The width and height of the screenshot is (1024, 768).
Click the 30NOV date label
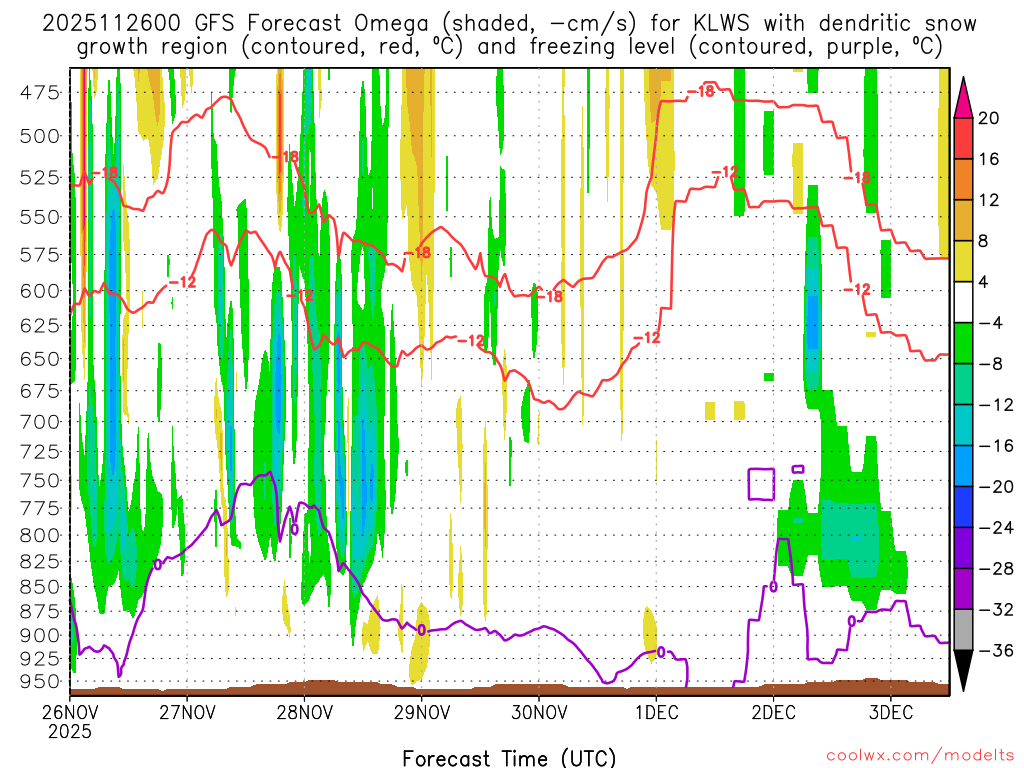coord(539,711)
